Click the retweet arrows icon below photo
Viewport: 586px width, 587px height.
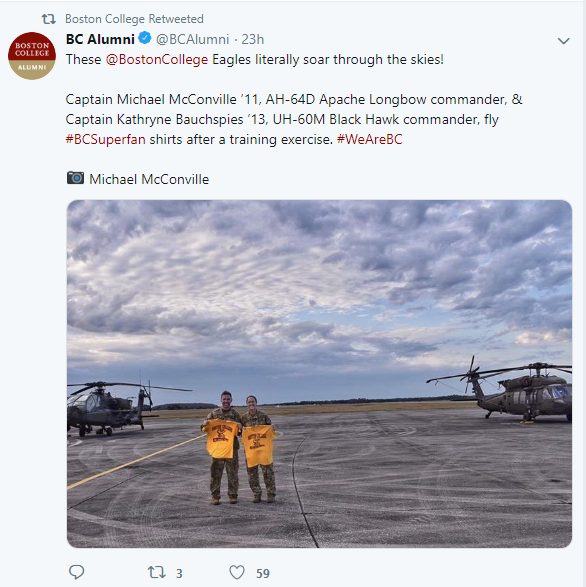click(157, 572)
